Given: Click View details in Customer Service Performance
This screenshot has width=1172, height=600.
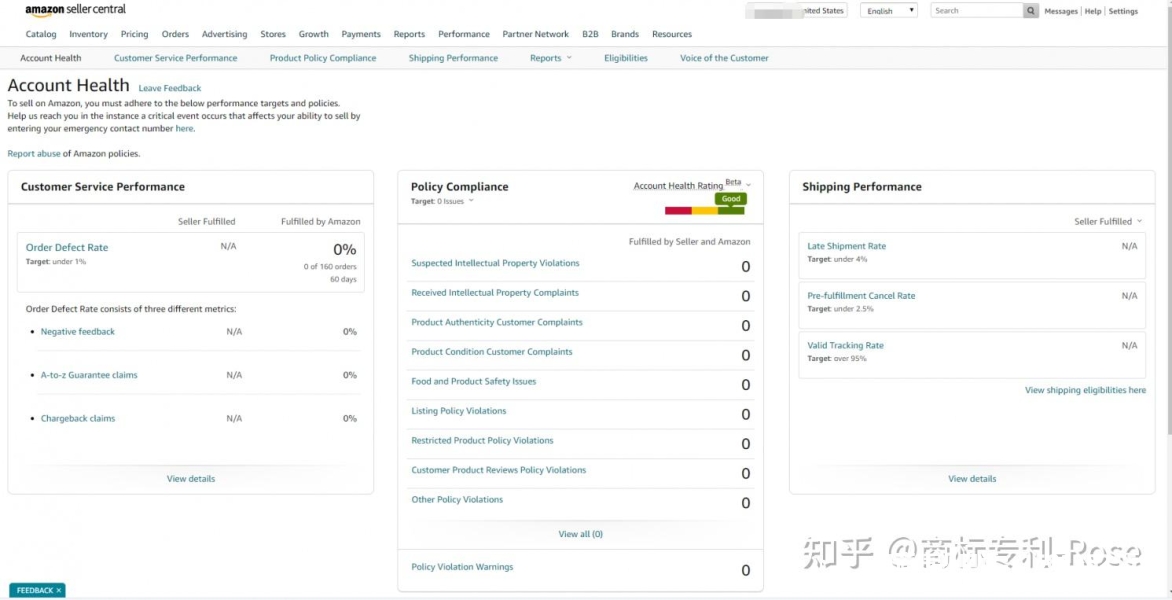Looking at the screenshot, I should 191,479.
